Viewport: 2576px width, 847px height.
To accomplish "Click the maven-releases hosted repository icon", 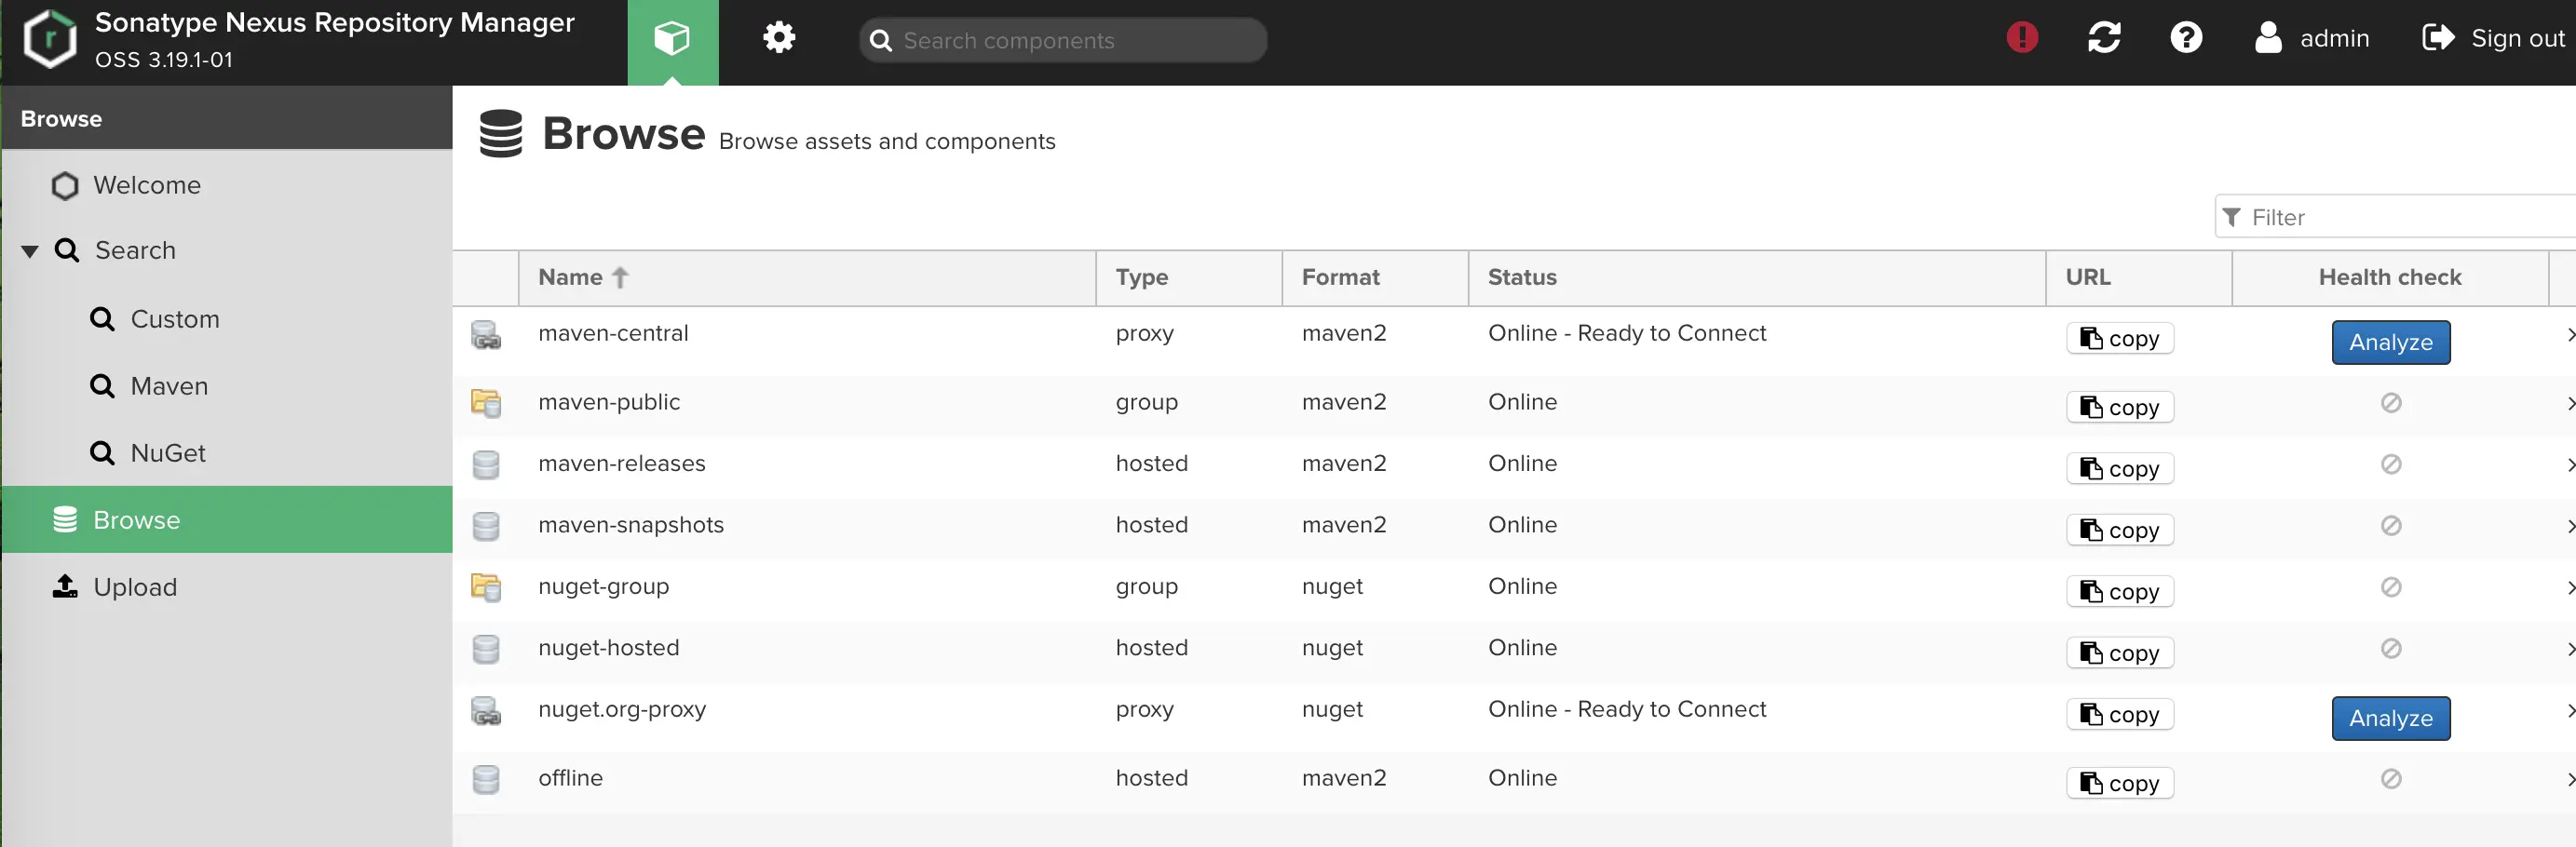I will pos(486,465).
